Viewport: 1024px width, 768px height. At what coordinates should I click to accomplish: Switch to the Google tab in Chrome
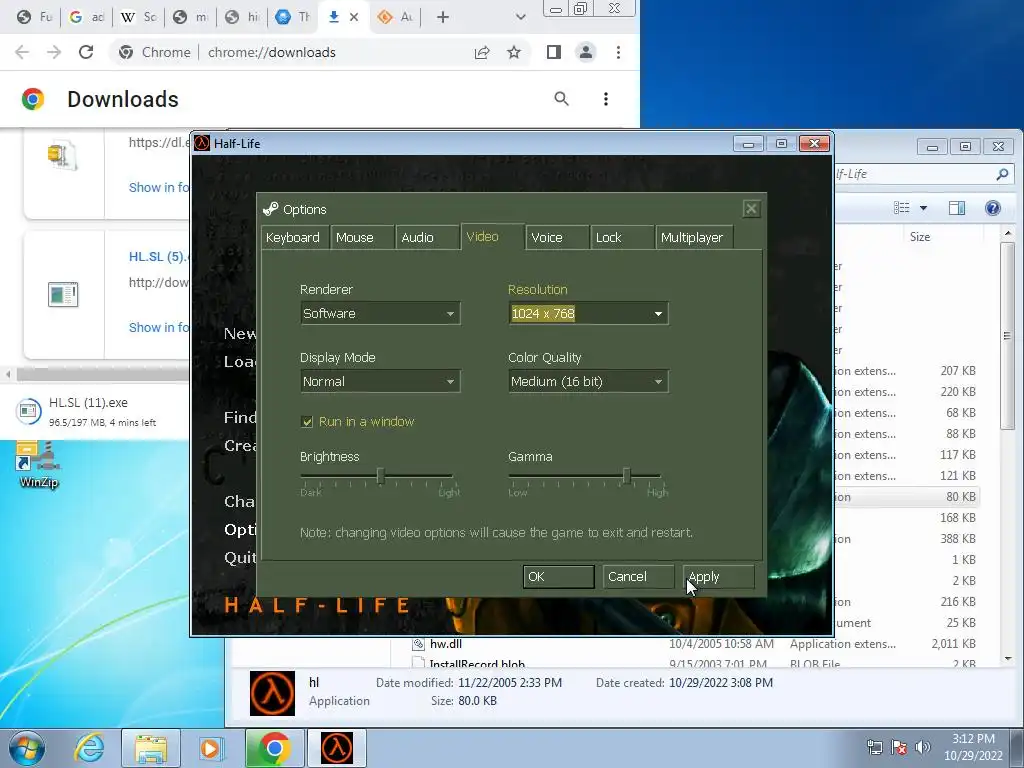[87, 17]
